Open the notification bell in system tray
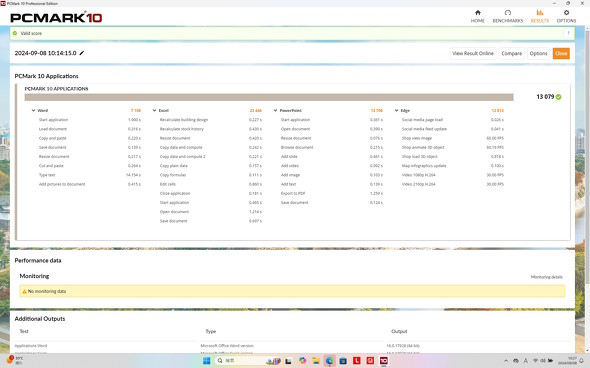Image resolution: width=590 pixels, height=368 pixels. [581, 361]
